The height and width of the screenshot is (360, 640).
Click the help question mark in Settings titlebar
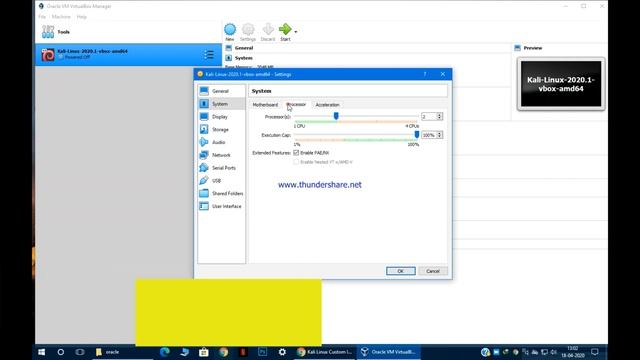click(x=424, y=74)
